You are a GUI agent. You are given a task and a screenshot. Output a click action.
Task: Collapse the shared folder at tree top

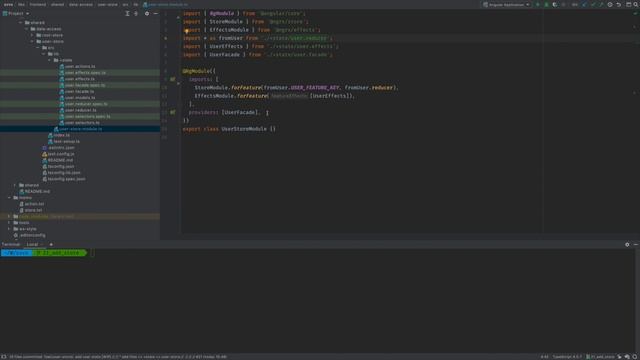pyautogui.click(x=21, y=23)
